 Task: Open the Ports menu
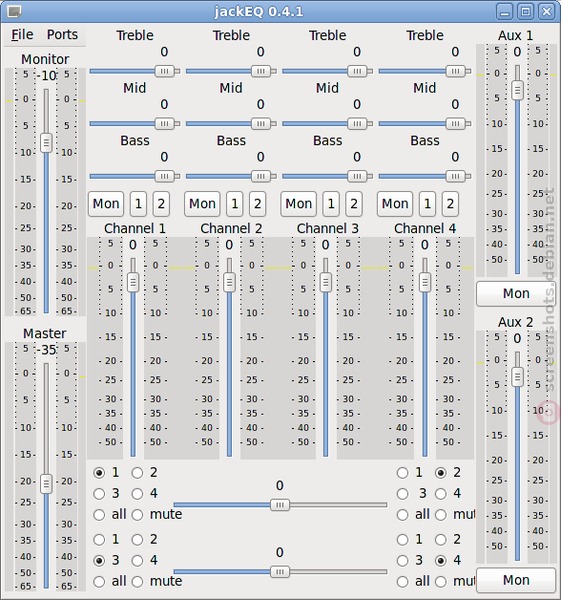(62, 35)
